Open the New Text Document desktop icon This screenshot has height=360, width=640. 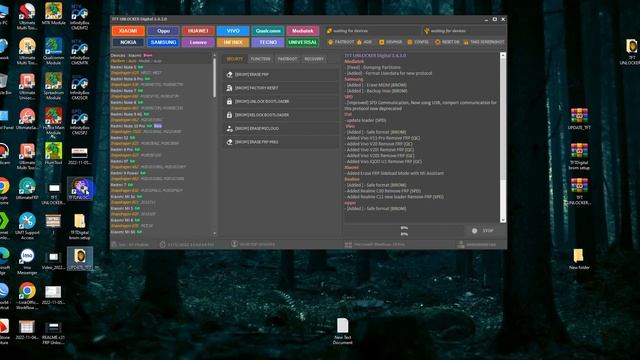click(342, 331)
